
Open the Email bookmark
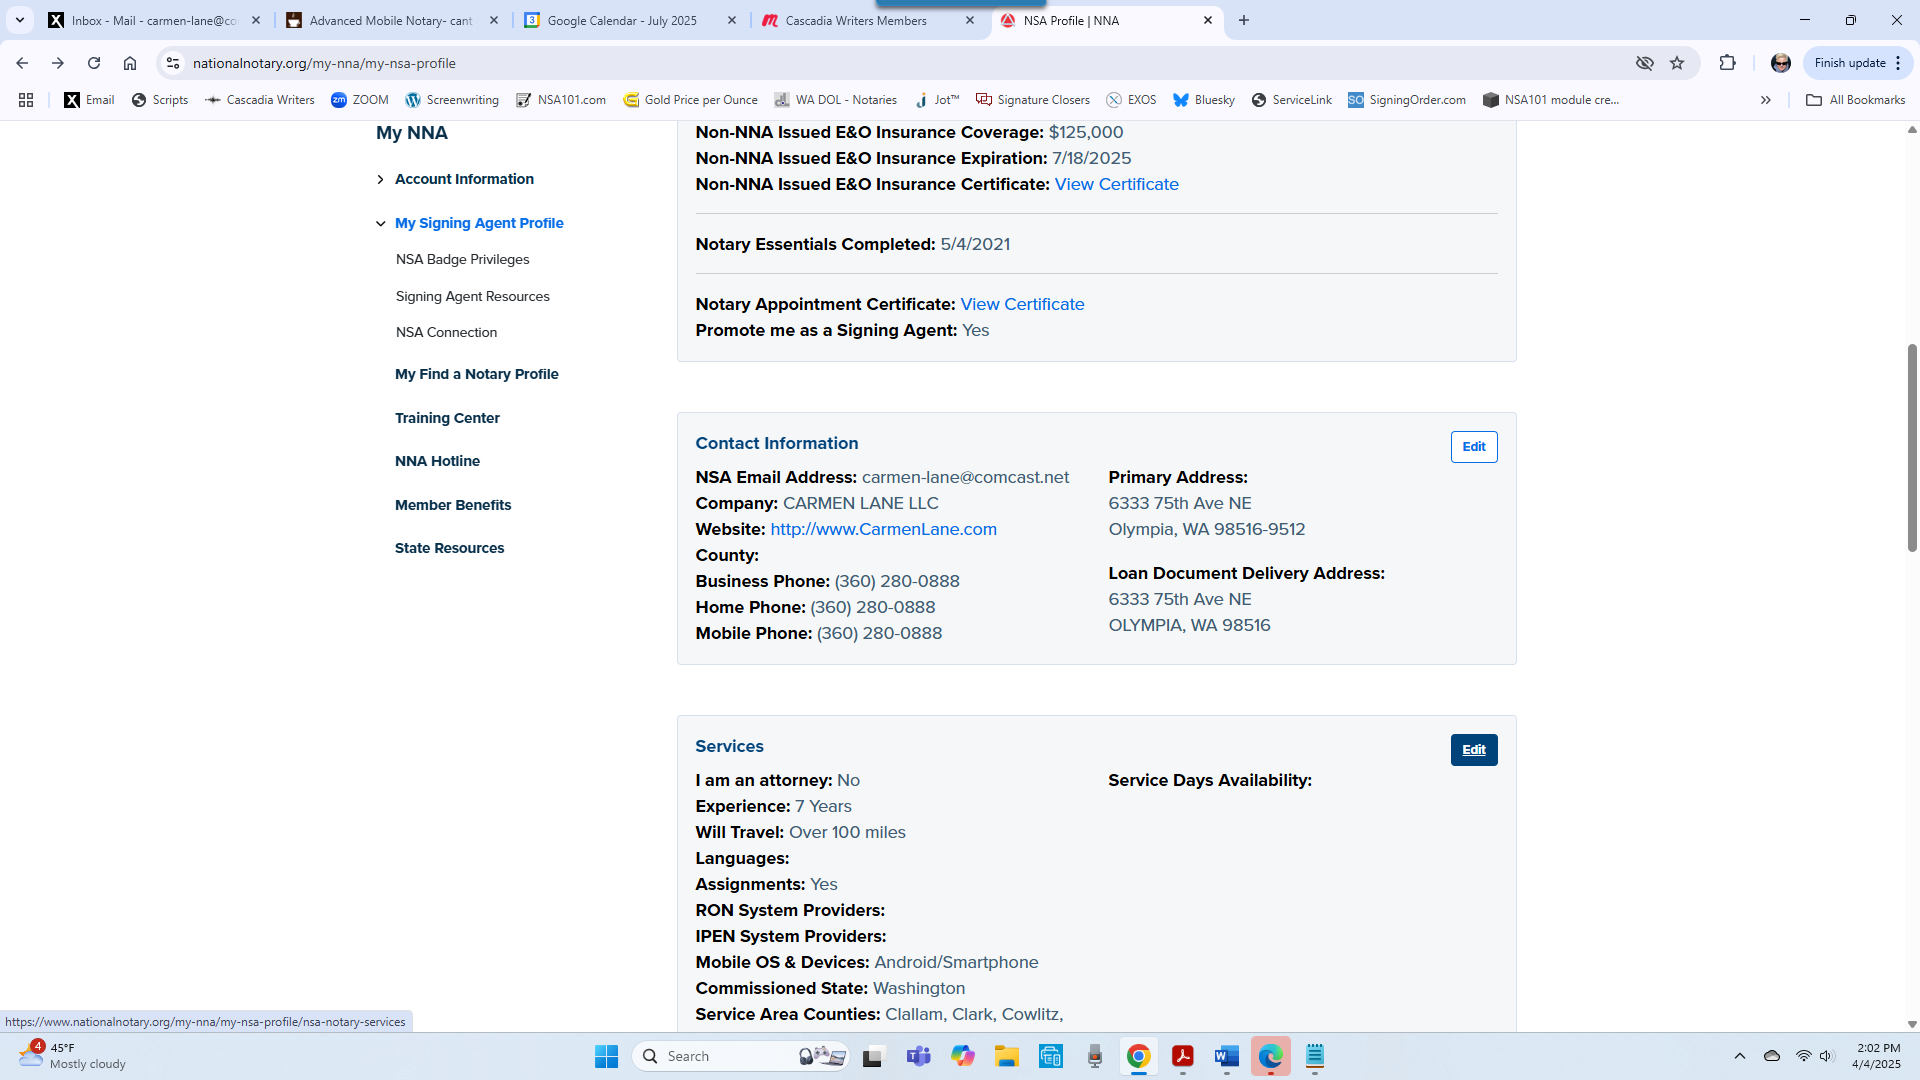pyautogui.click(x=89, y=100)
